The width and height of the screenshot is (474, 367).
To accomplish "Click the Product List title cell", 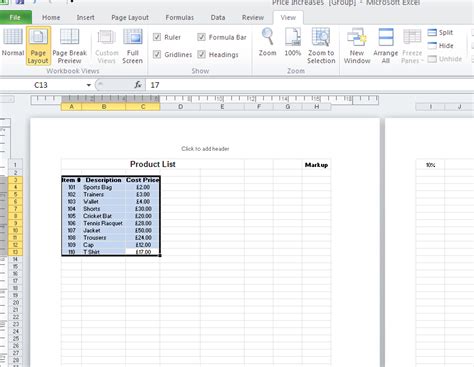I will click(x=153, y=164).
